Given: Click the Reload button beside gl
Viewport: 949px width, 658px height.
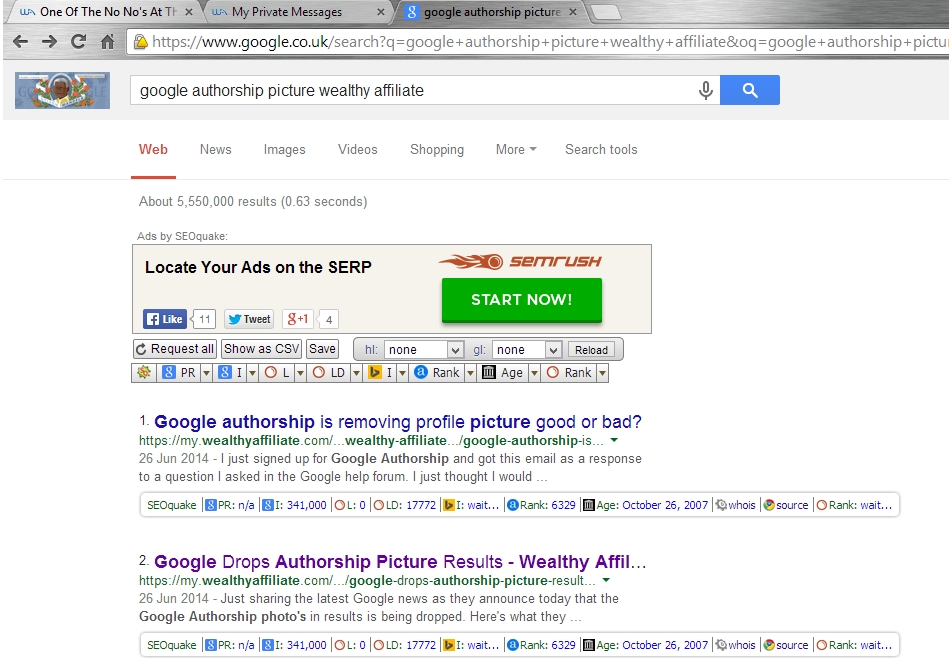Looking at the screenshot, I should [x=591, y=350].
